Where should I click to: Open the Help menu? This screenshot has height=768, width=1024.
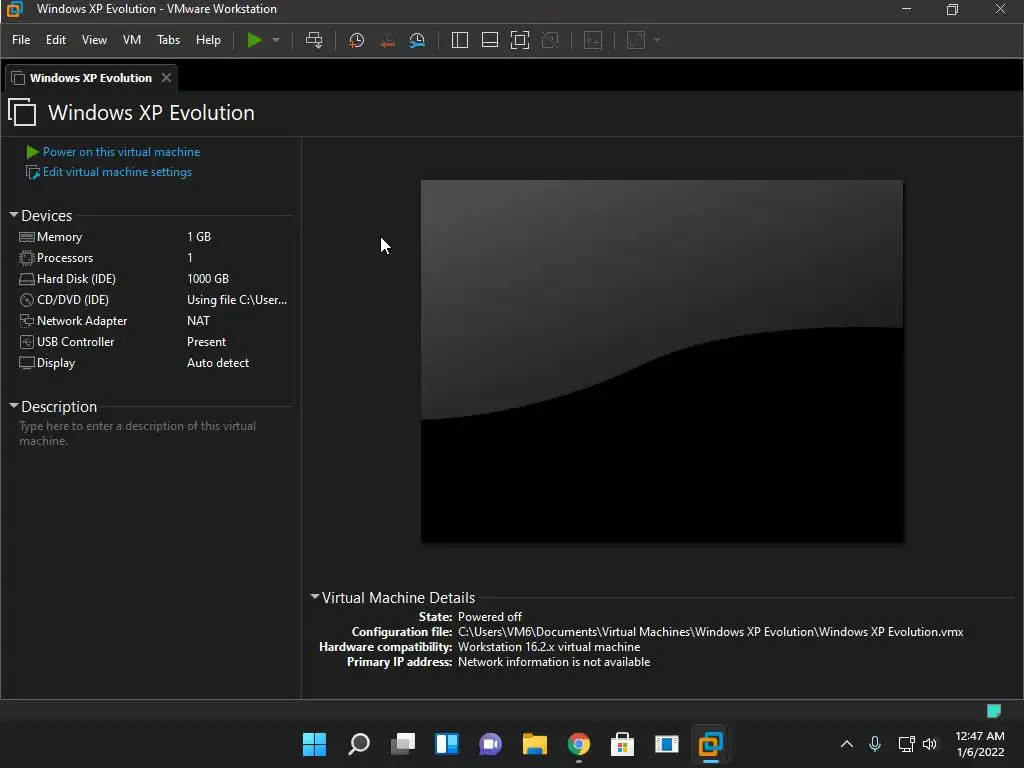tap(208, 40)
